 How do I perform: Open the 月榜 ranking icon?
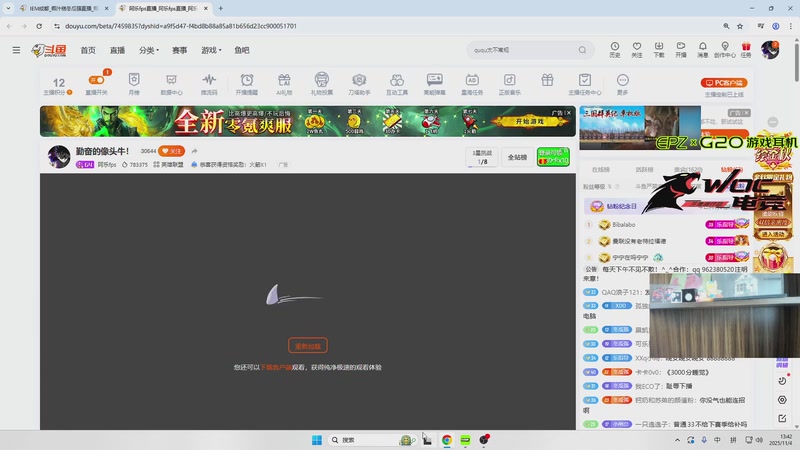[134, 84]
